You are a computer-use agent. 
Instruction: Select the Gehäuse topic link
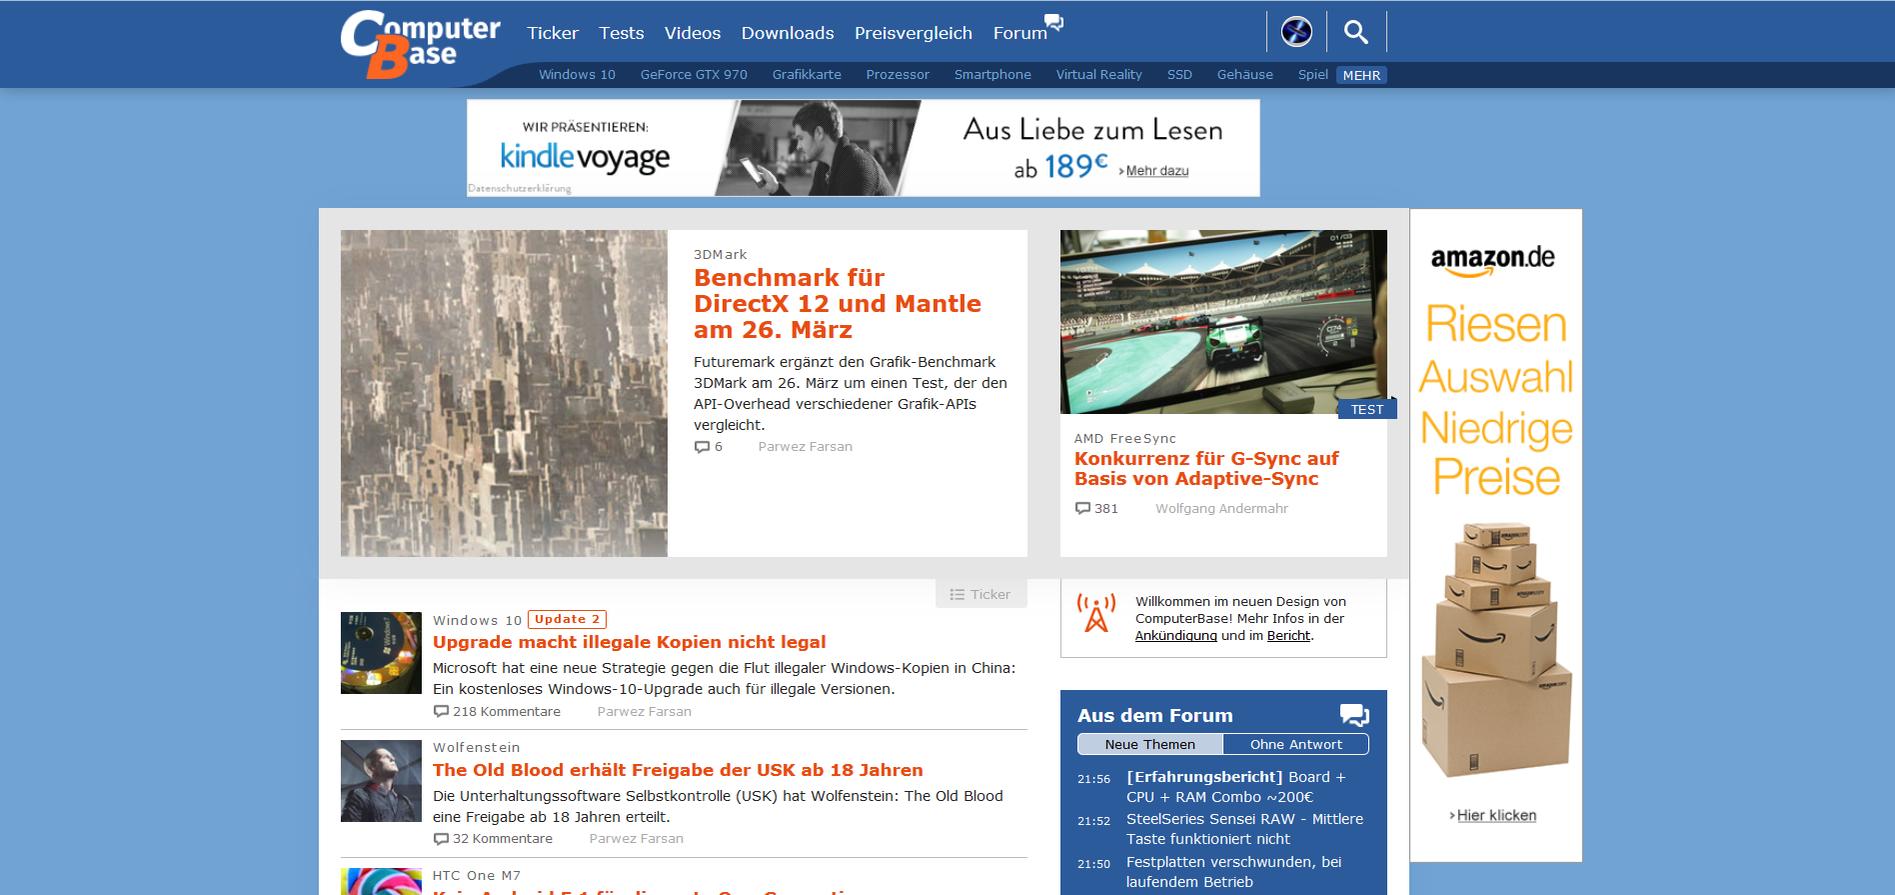click(x=1245, y=75)
